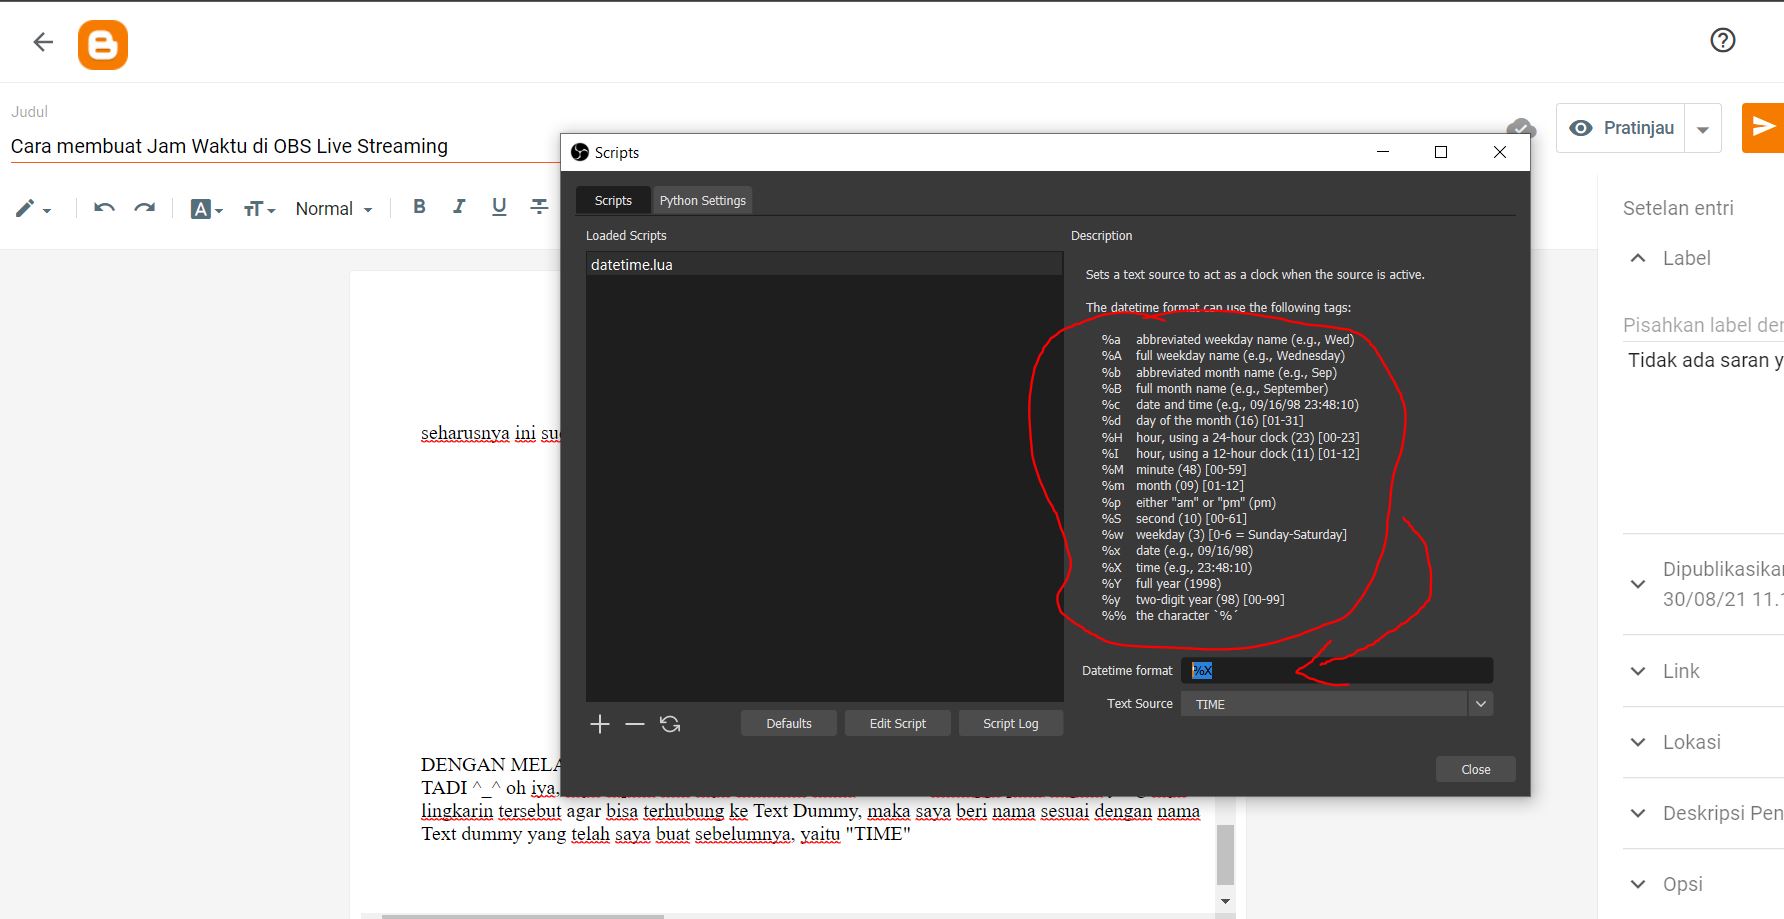Expand the Link section
The height and width of the screenshot is (919, 1784).
(1638, 671)
